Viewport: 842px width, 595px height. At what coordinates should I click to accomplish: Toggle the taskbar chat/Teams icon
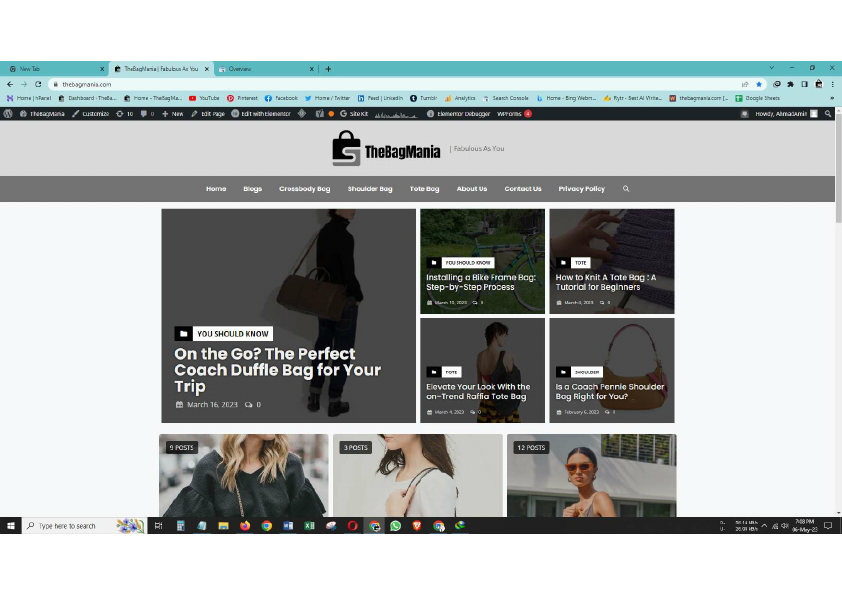pyautogui.click(x=826, y=525)
